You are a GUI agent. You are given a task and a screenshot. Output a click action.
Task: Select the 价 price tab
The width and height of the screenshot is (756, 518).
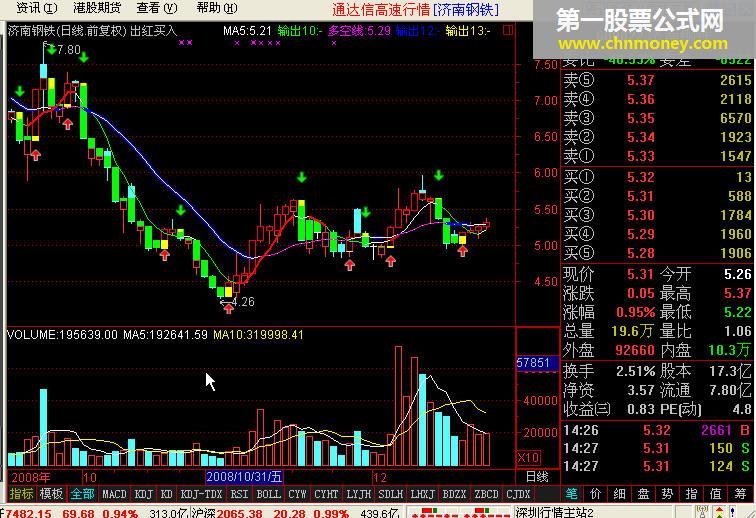pyautogui.click(x=595, y=494)
